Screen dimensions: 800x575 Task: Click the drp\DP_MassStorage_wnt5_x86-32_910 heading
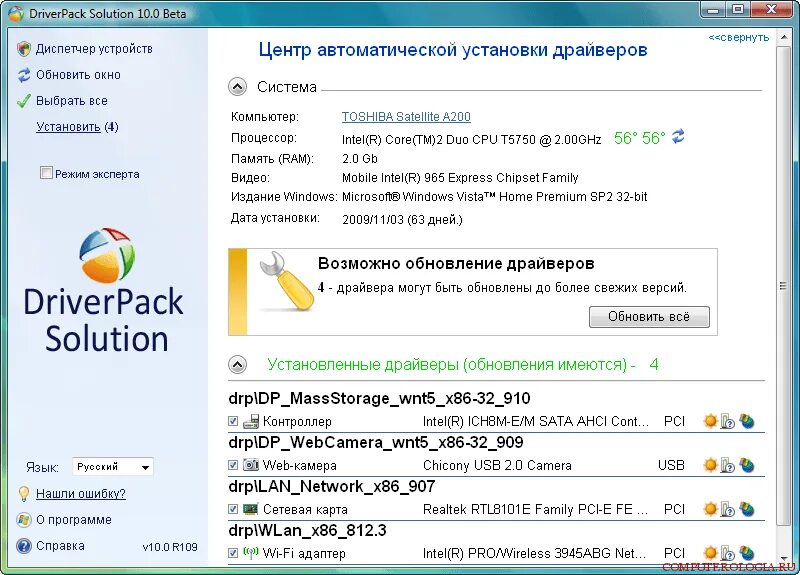[380, 398]
